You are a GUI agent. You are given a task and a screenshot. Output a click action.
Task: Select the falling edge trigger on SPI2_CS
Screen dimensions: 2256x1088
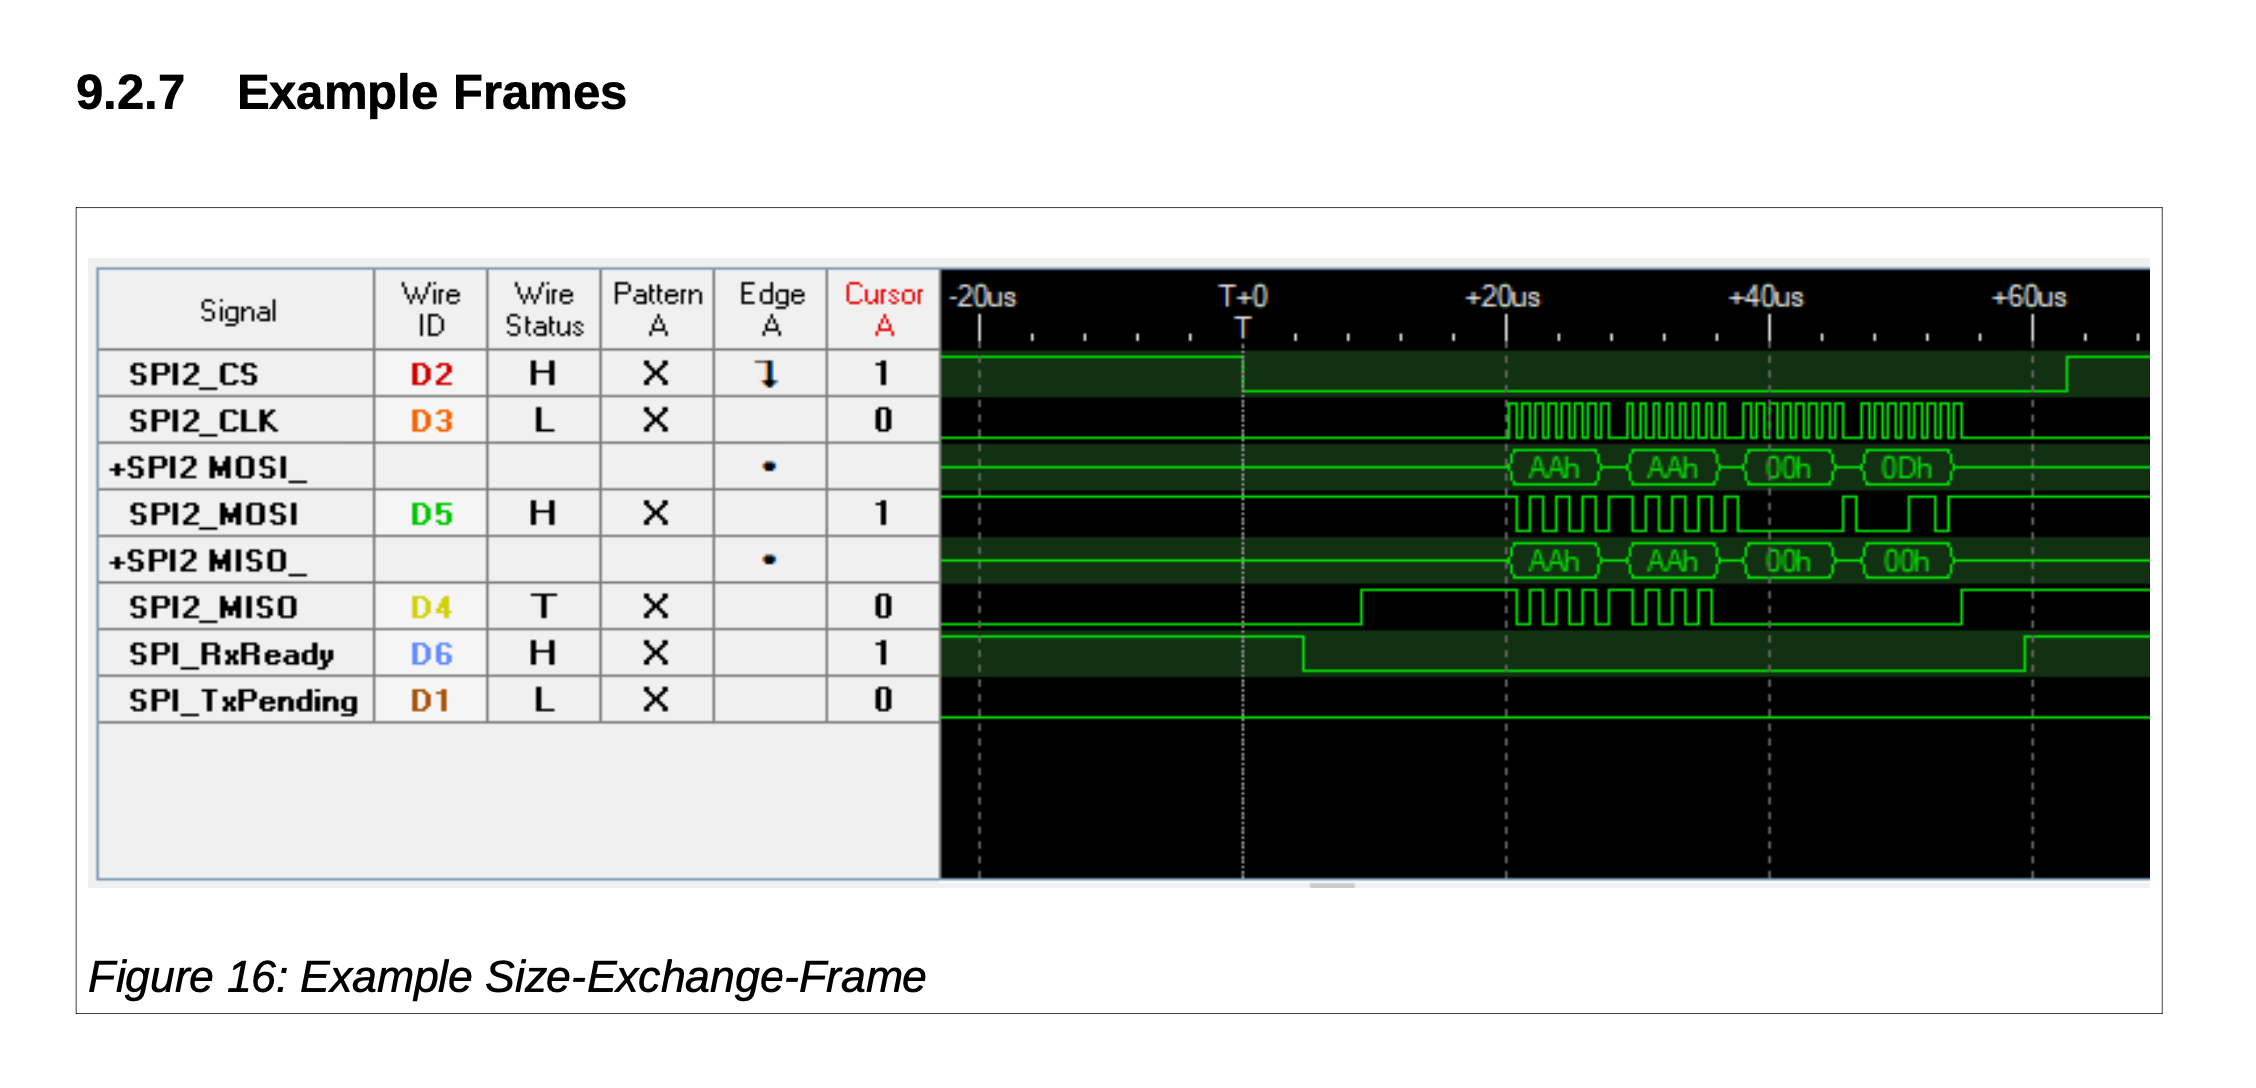(x=770, y=374)
